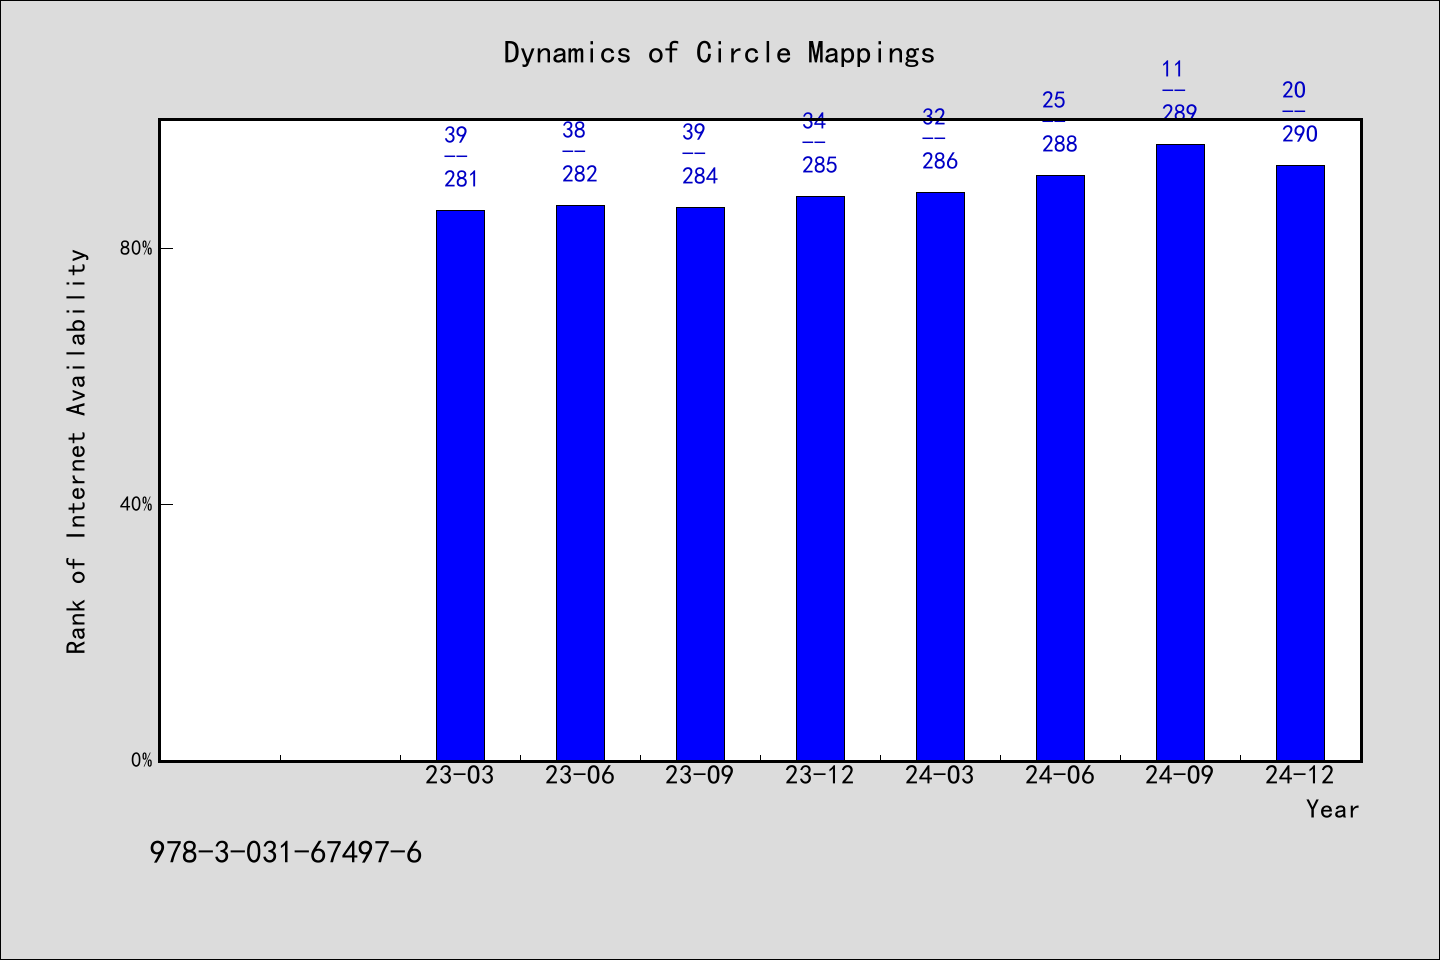Image resolution: width=1440 pixels, height=960 pixels.
Task: Click the '40%' y-axis tick label
Action: coord(136,504)
